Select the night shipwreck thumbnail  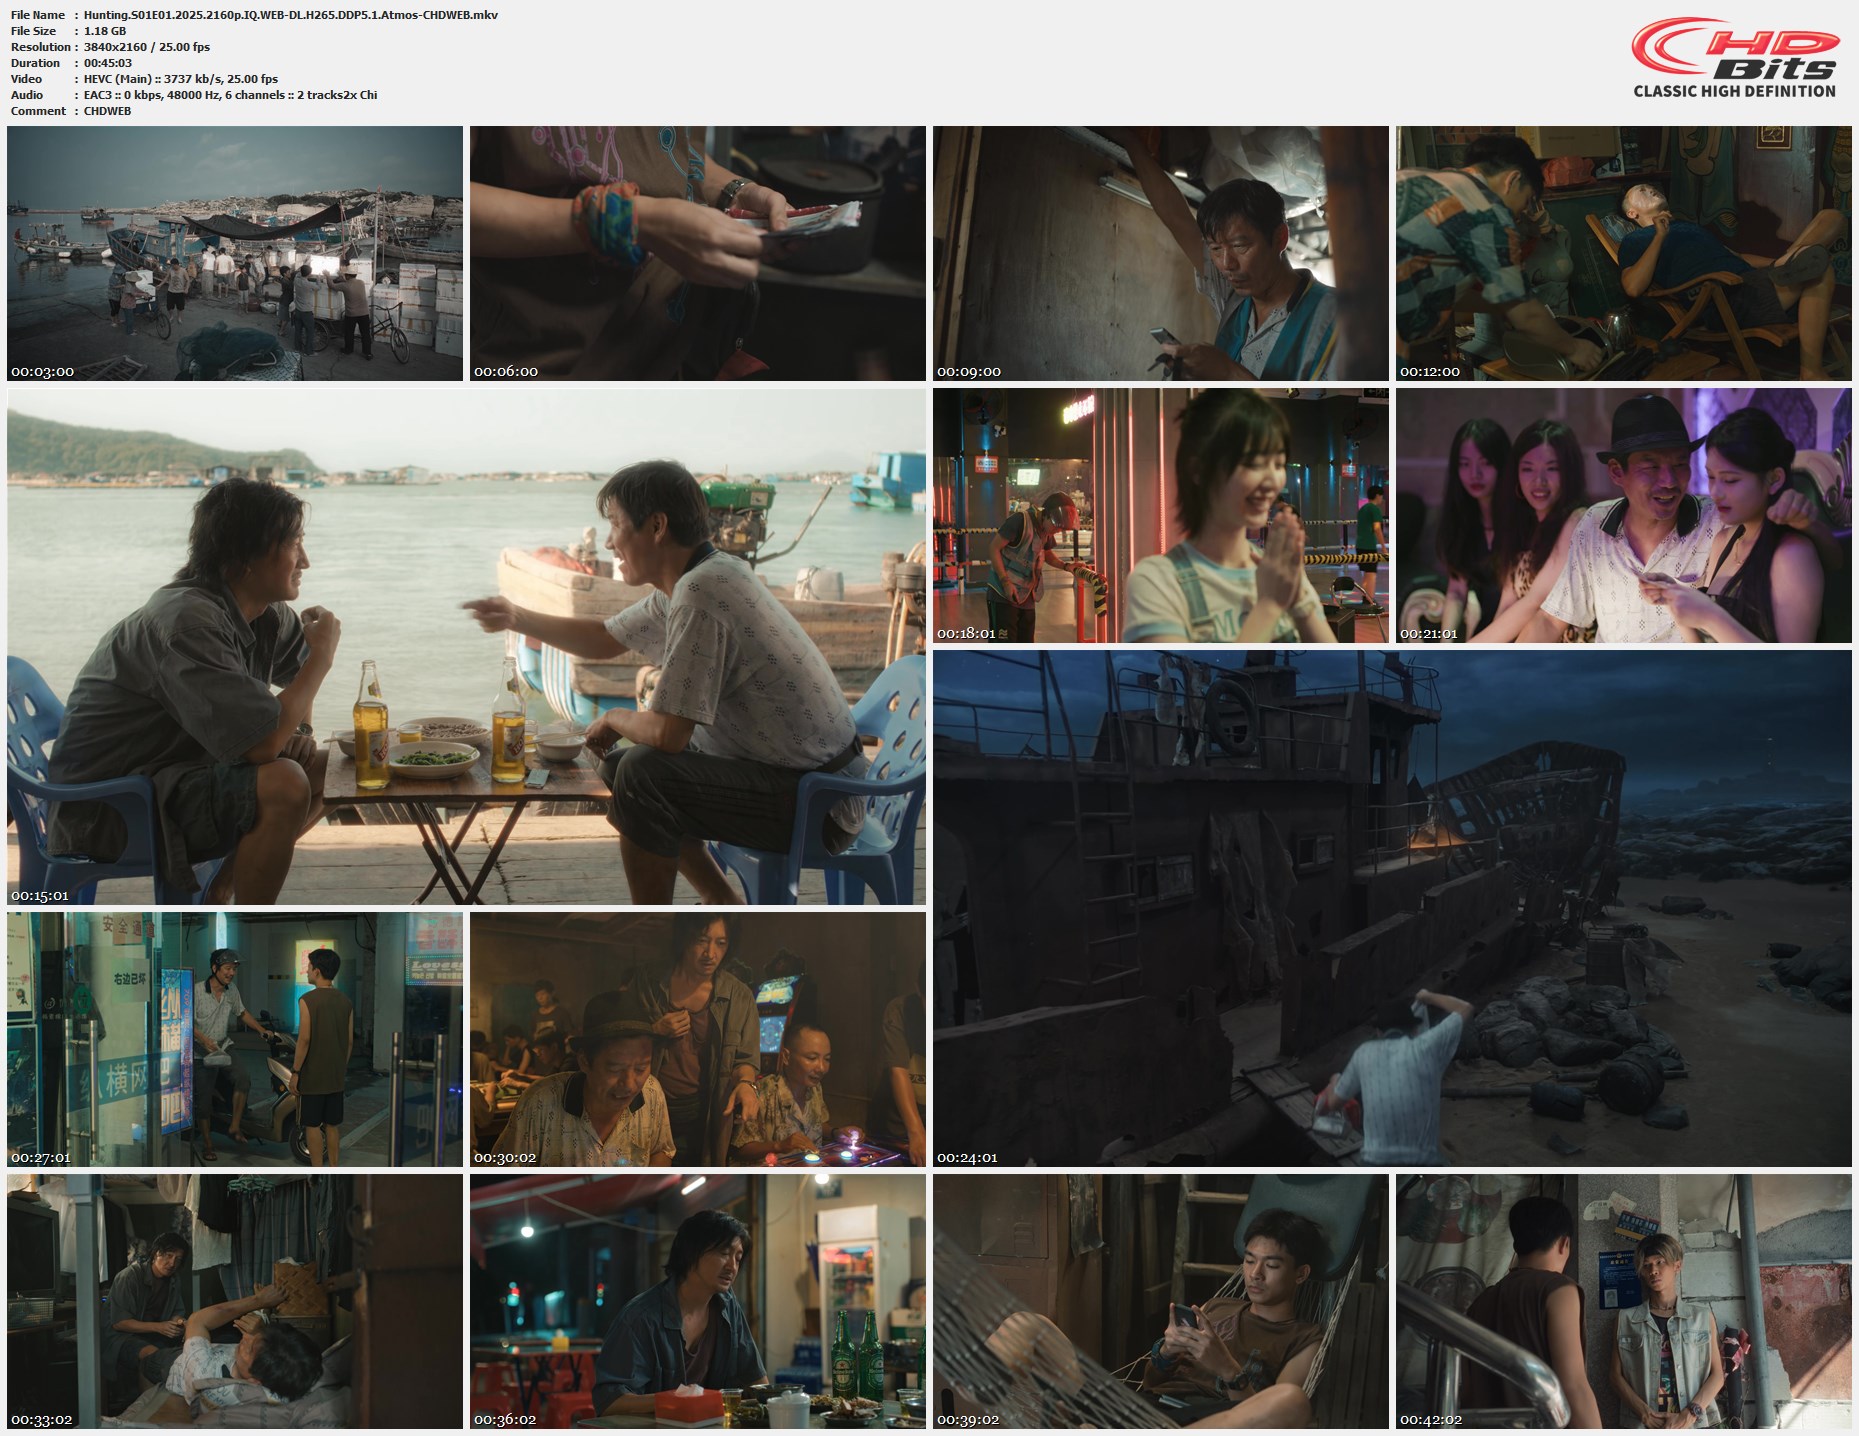pos(1391,908)
